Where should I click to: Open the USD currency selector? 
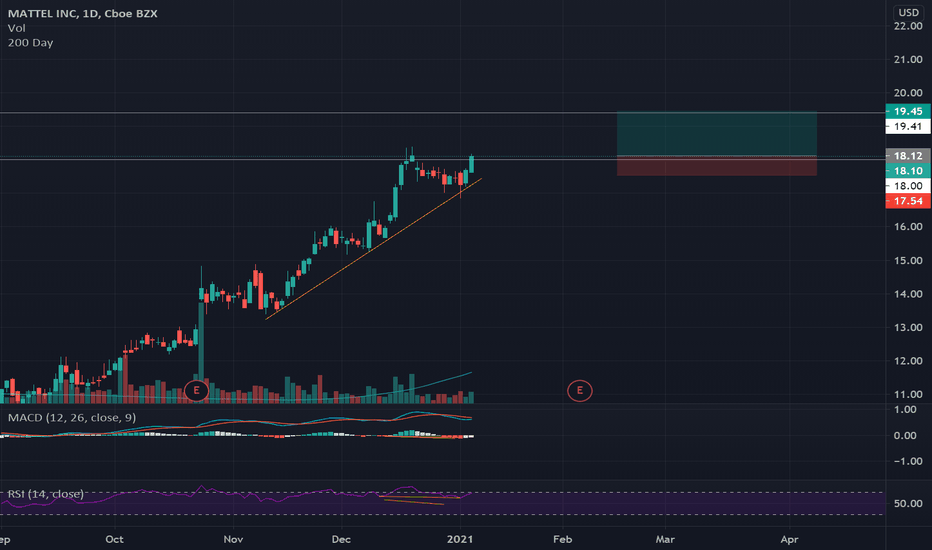908,12
